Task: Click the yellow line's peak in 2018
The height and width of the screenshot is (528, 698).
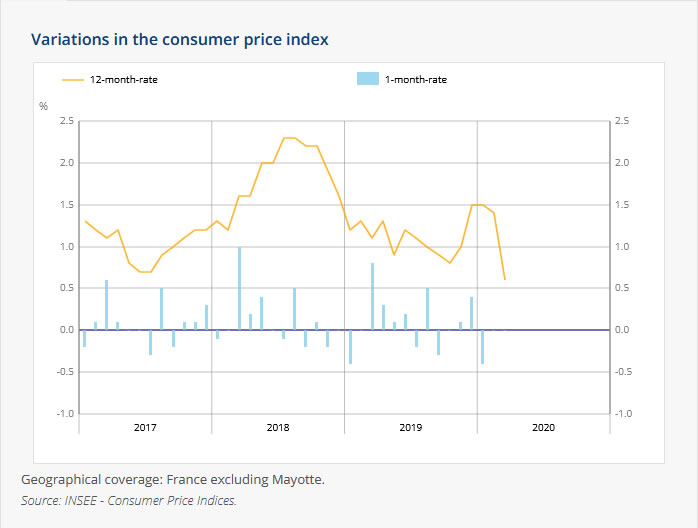Action: [289, 138]
